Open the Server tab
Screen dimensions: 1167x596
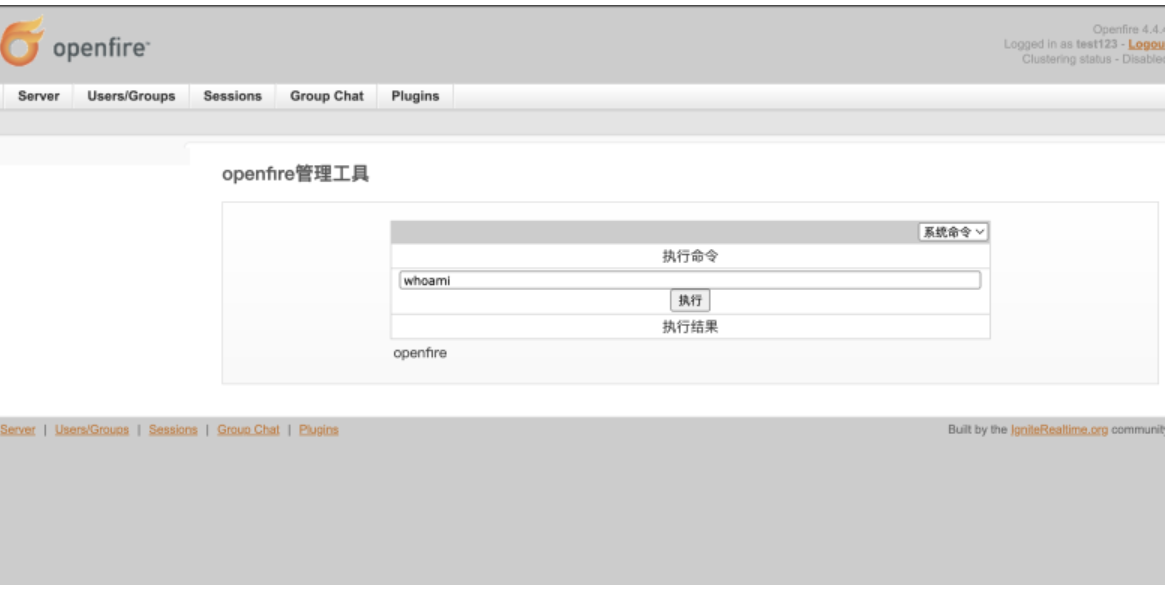(39, 96)
